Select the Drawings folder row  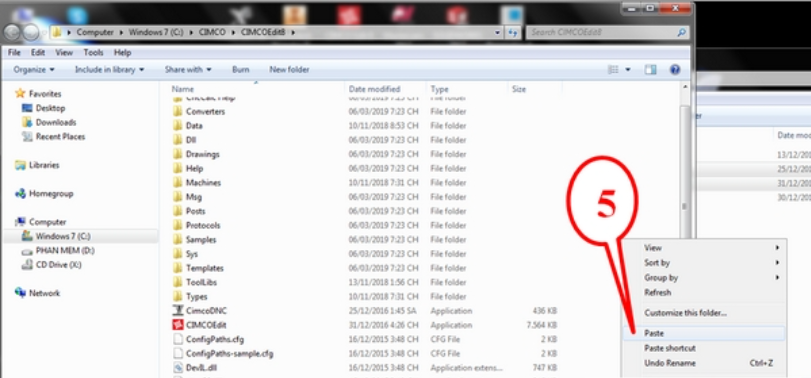pos(365,155)
